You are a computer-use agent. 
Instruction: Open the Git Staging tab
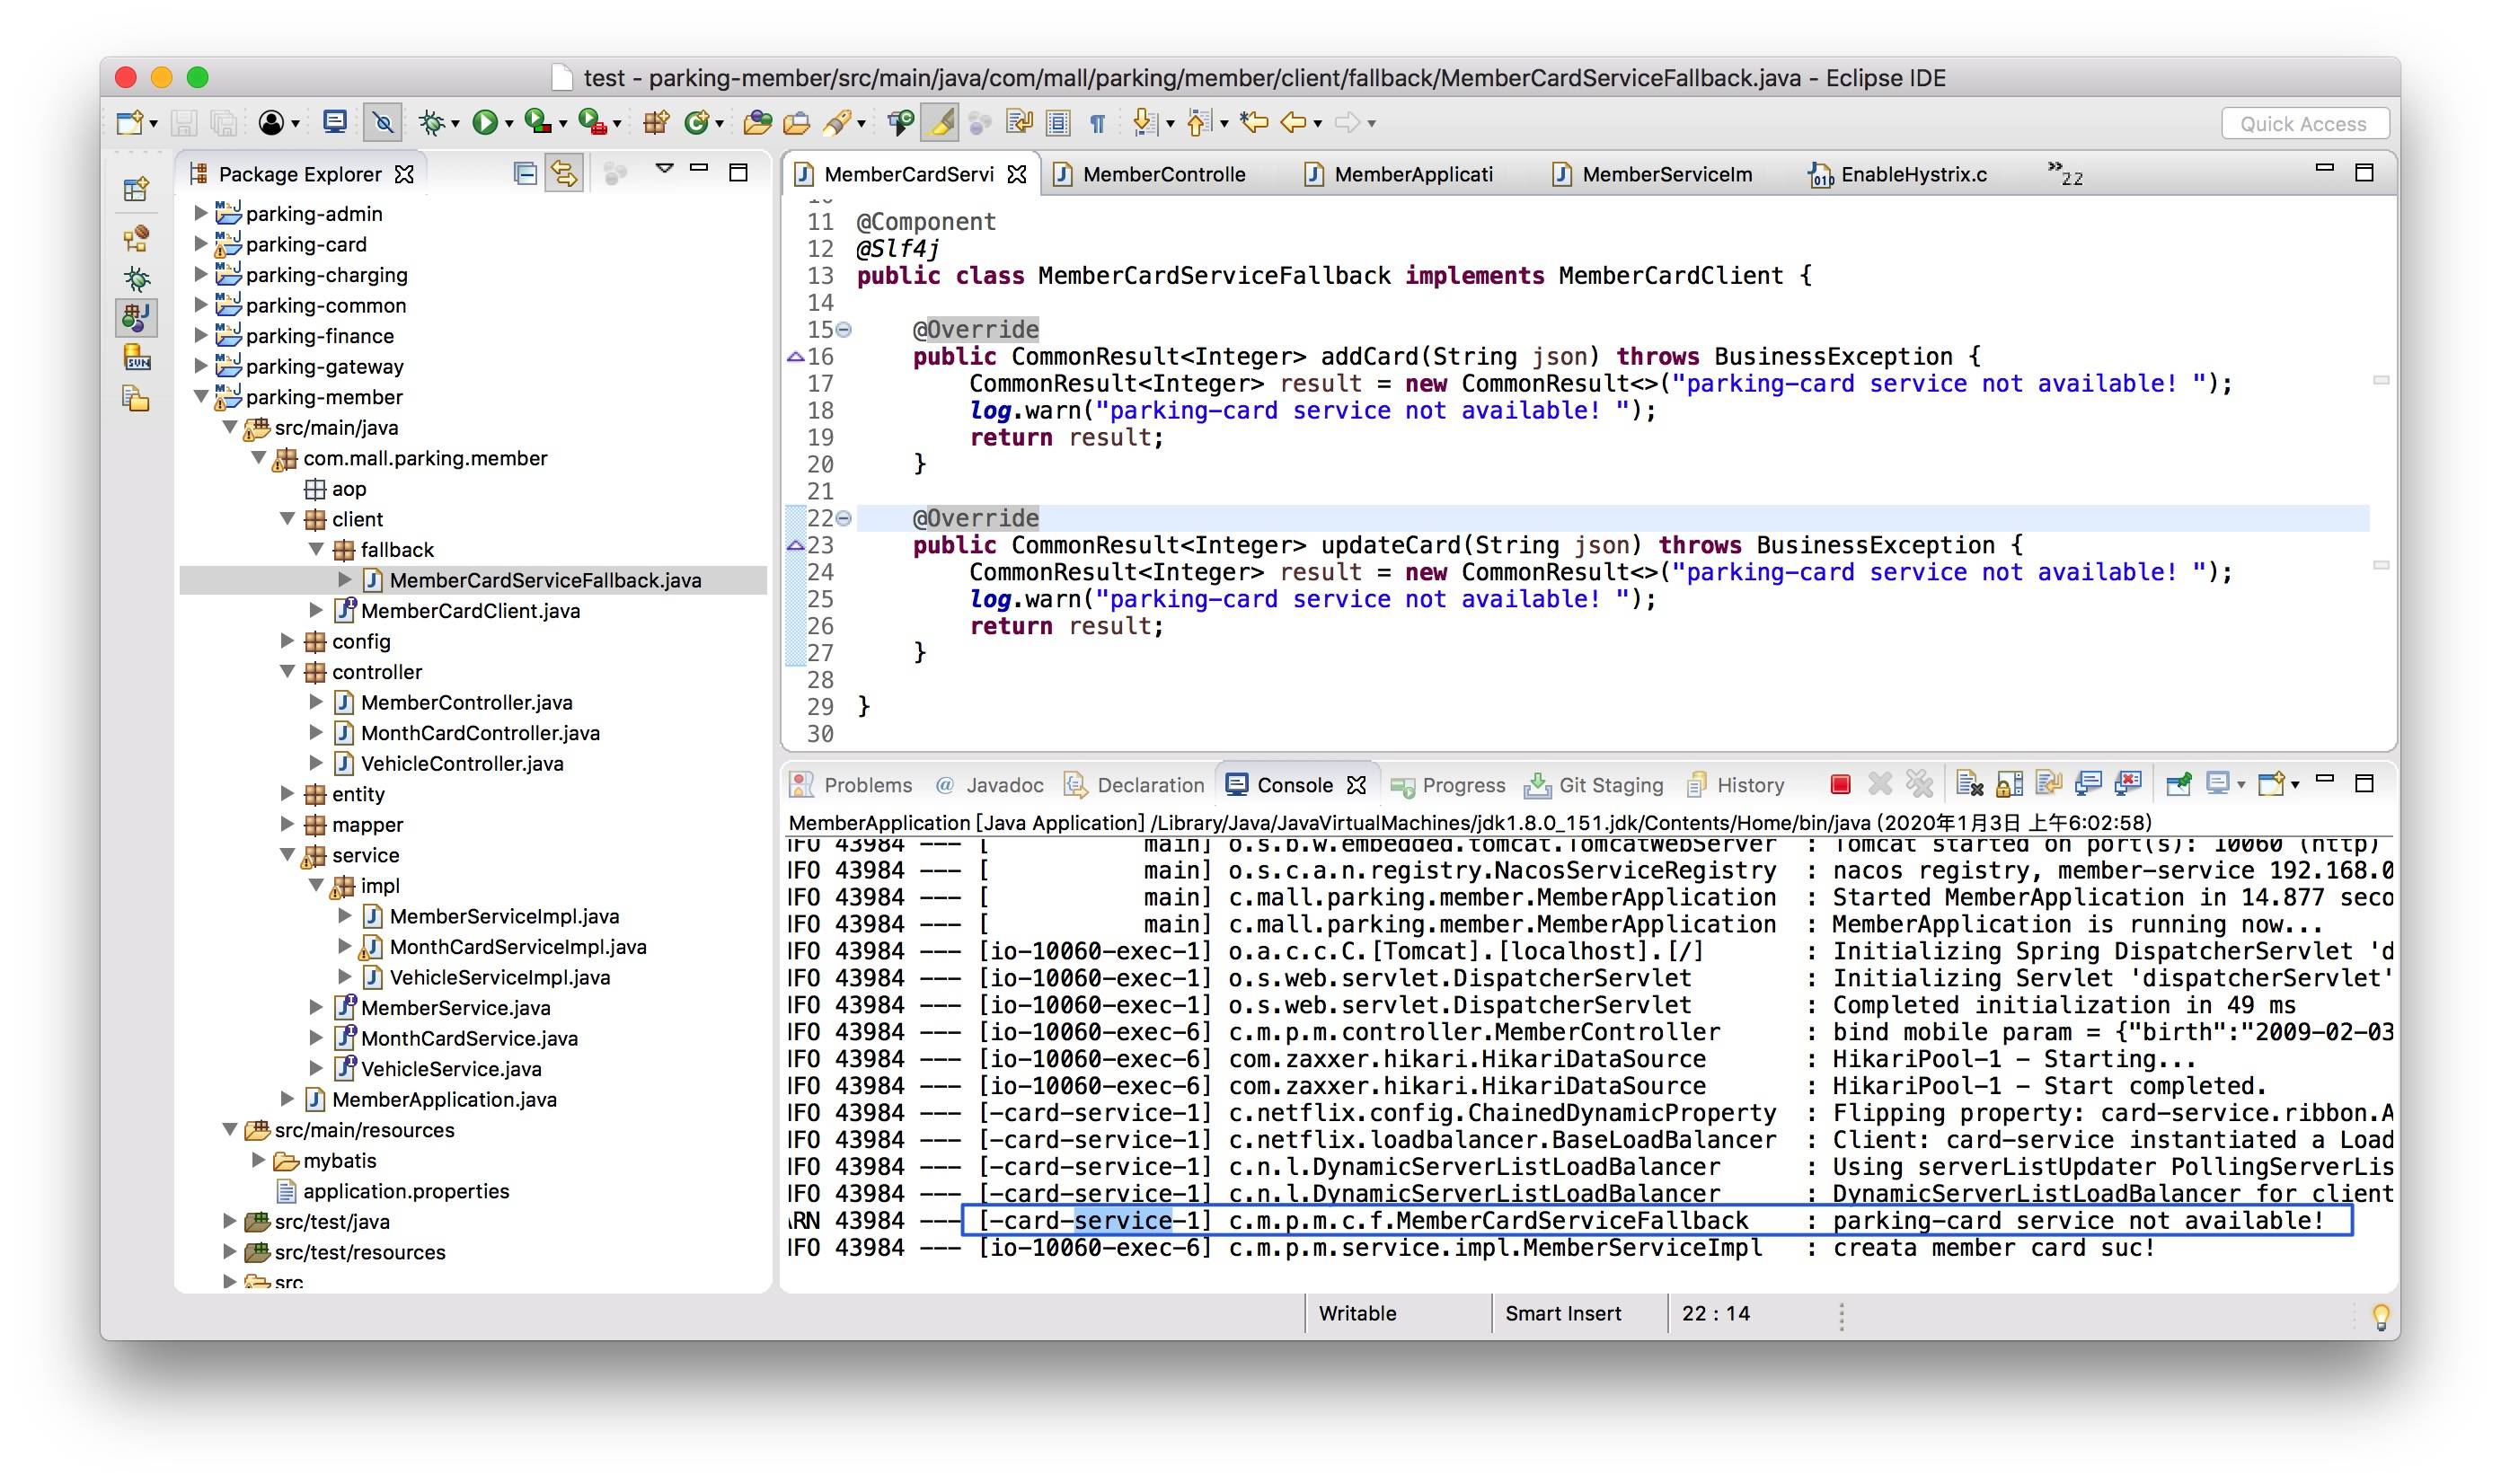coord(1609,786)
